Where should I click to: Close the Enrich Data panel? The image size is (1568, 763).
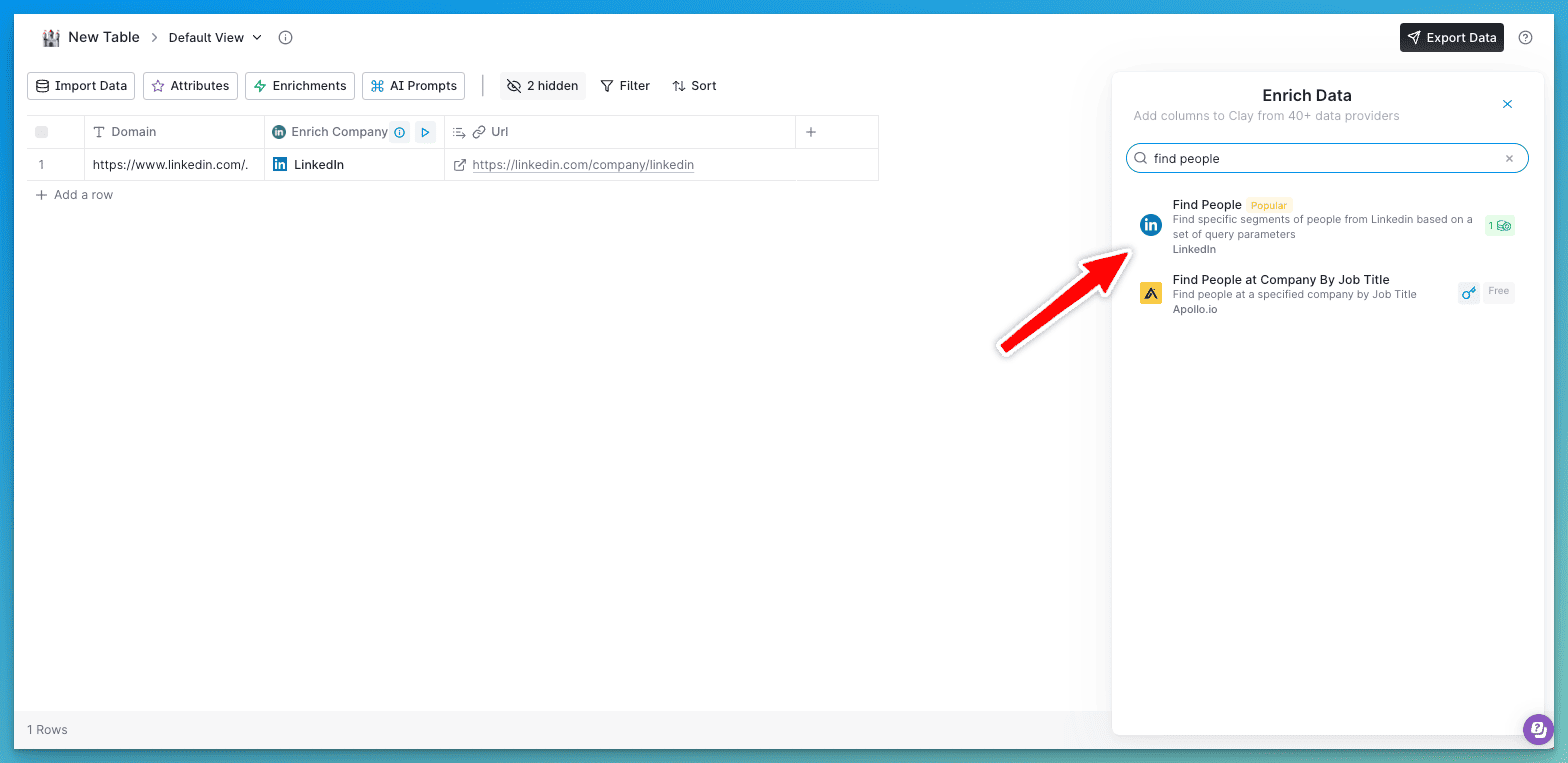point(1507,104)
